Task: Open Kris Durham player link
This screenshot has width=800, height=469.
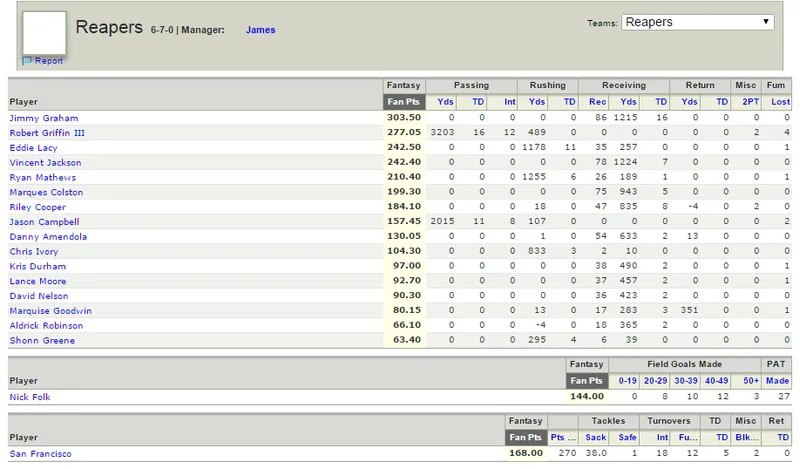Action: 37,266
